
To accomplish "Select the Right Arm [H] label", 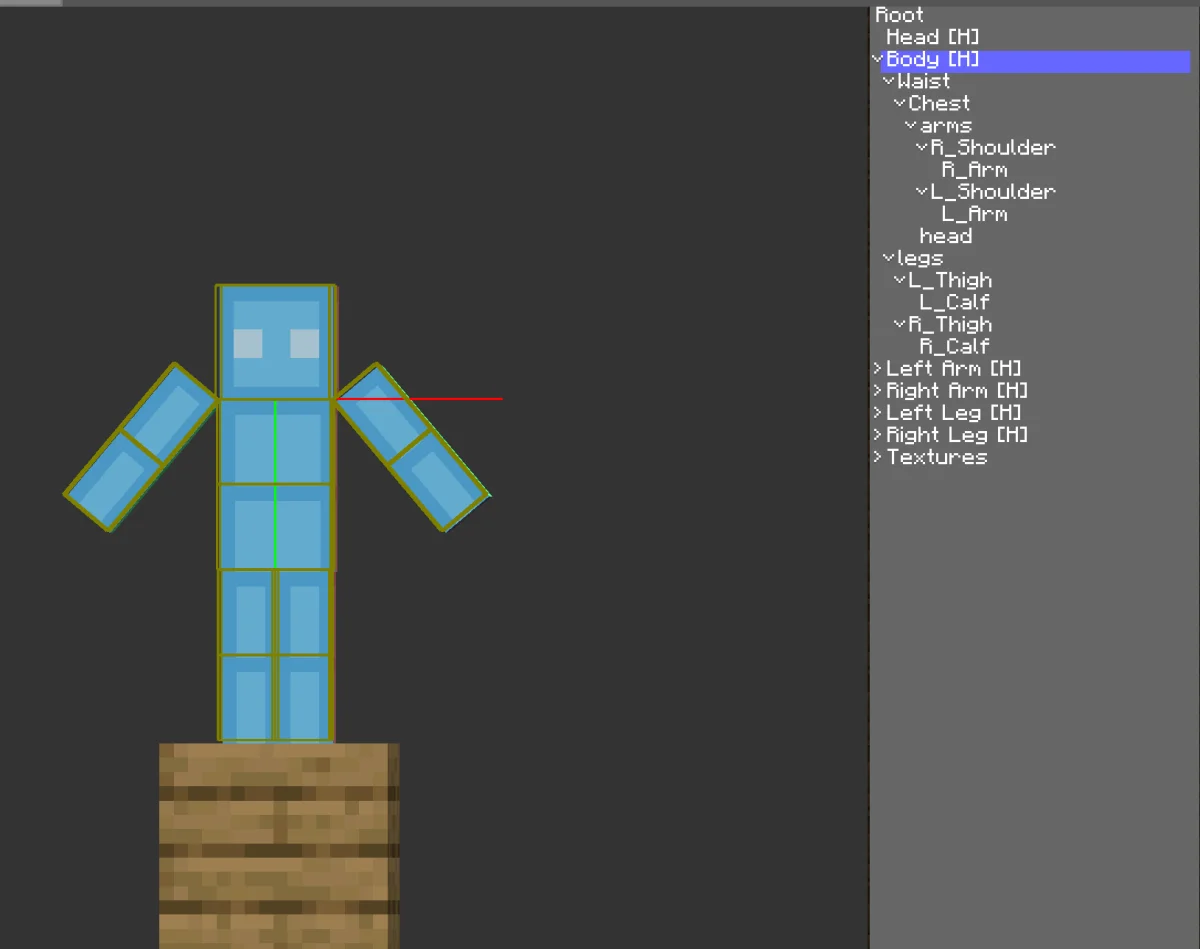I will [x=957, y=391].
